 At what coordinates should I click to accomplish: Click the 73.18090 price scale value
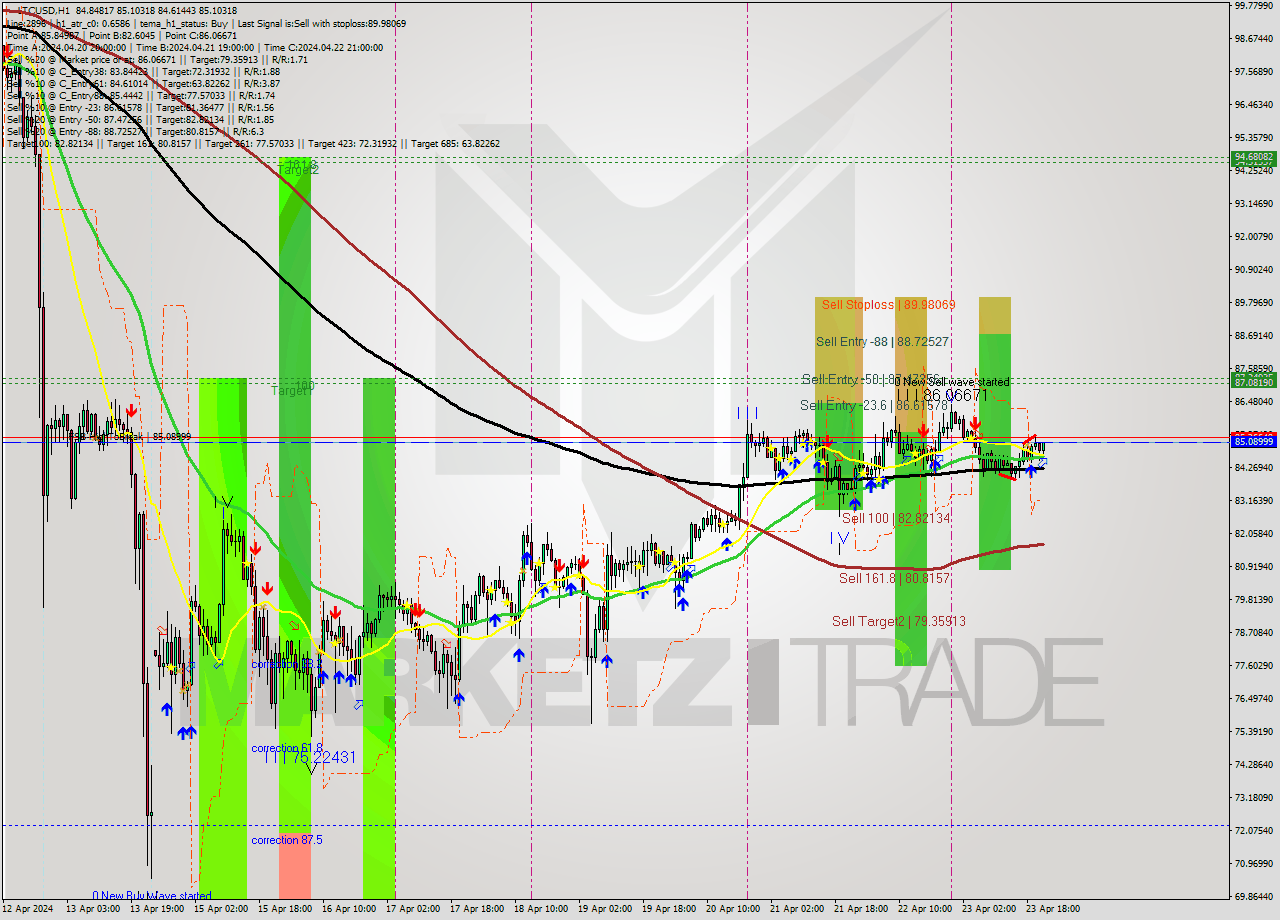pyautogui.click(x=1254, y=797)
